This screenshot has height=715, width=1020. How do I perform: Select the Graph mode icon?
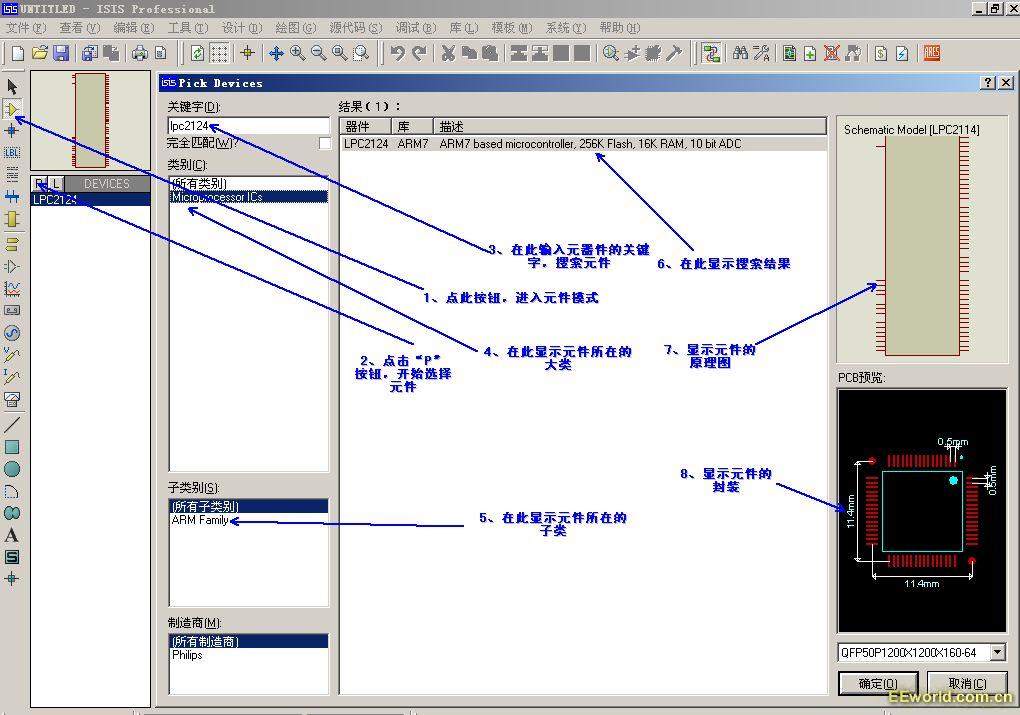[x=12, y=288]
